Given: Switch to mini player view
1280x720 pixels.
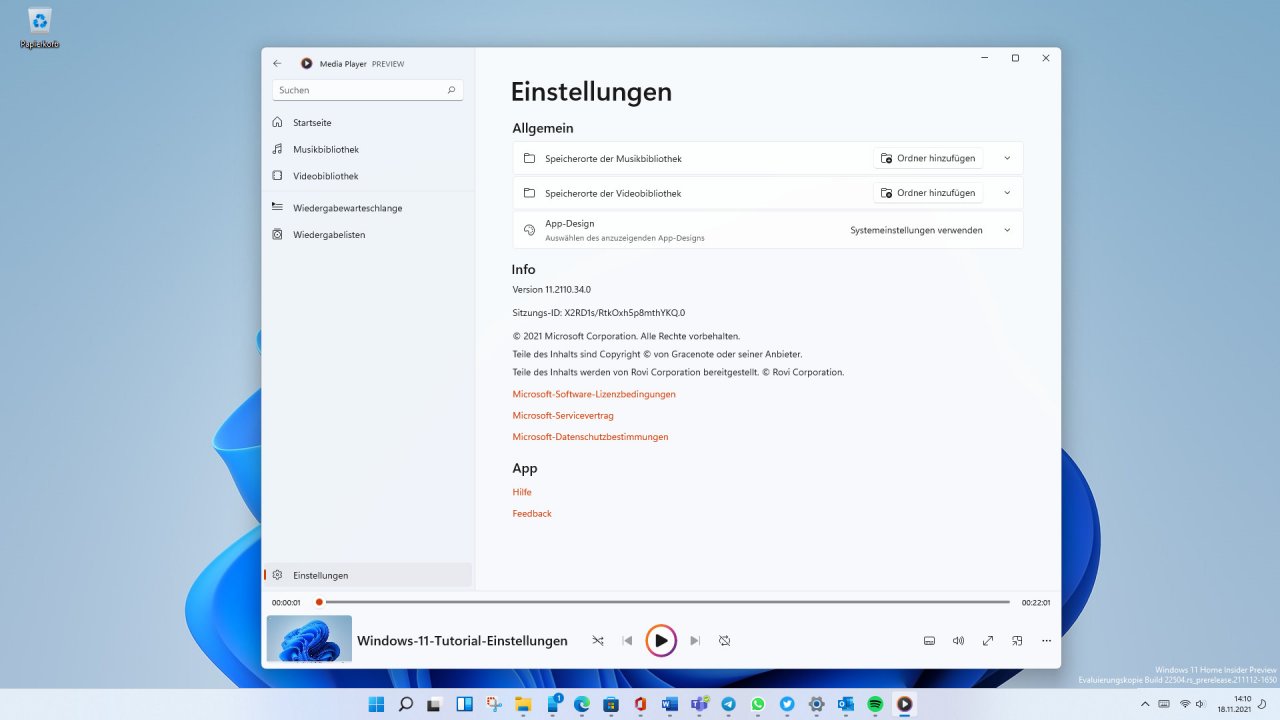Looking at the screenshot, I should click(1017, 640).
